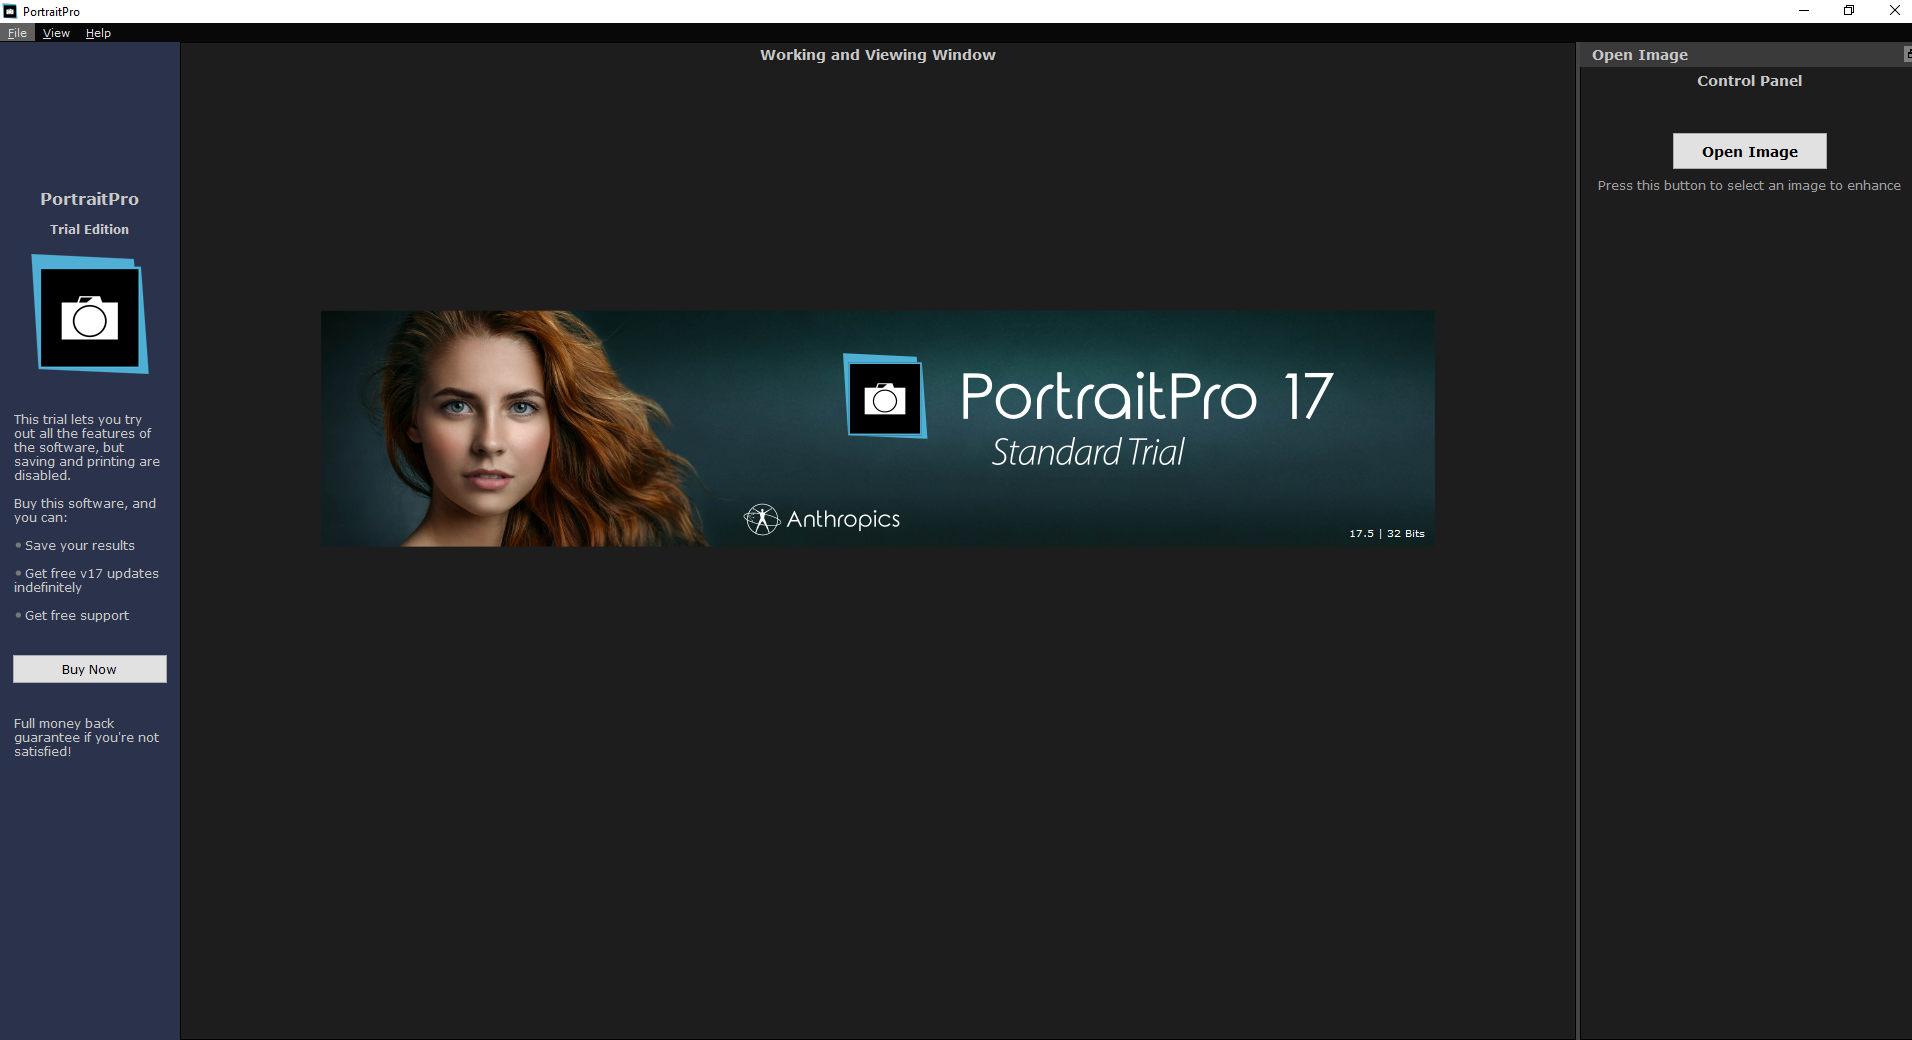Click the PortraitPro 17 banner title text

[1146, 397]
